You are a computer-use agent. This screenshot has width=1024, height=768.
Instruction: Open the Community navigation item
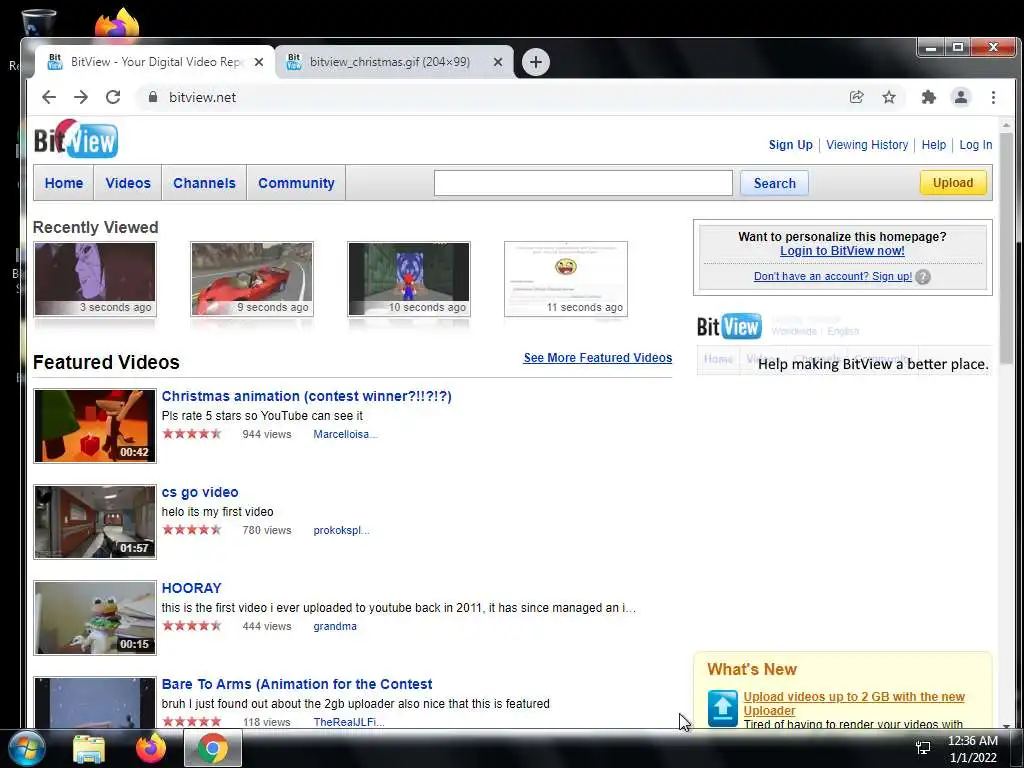296,184
